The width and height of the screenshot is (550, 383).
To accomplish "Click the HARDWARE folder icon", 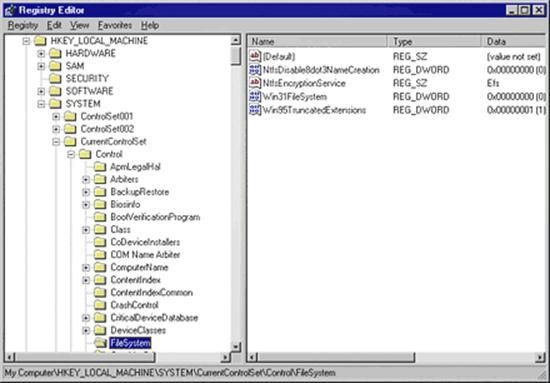I will (55, 53).
